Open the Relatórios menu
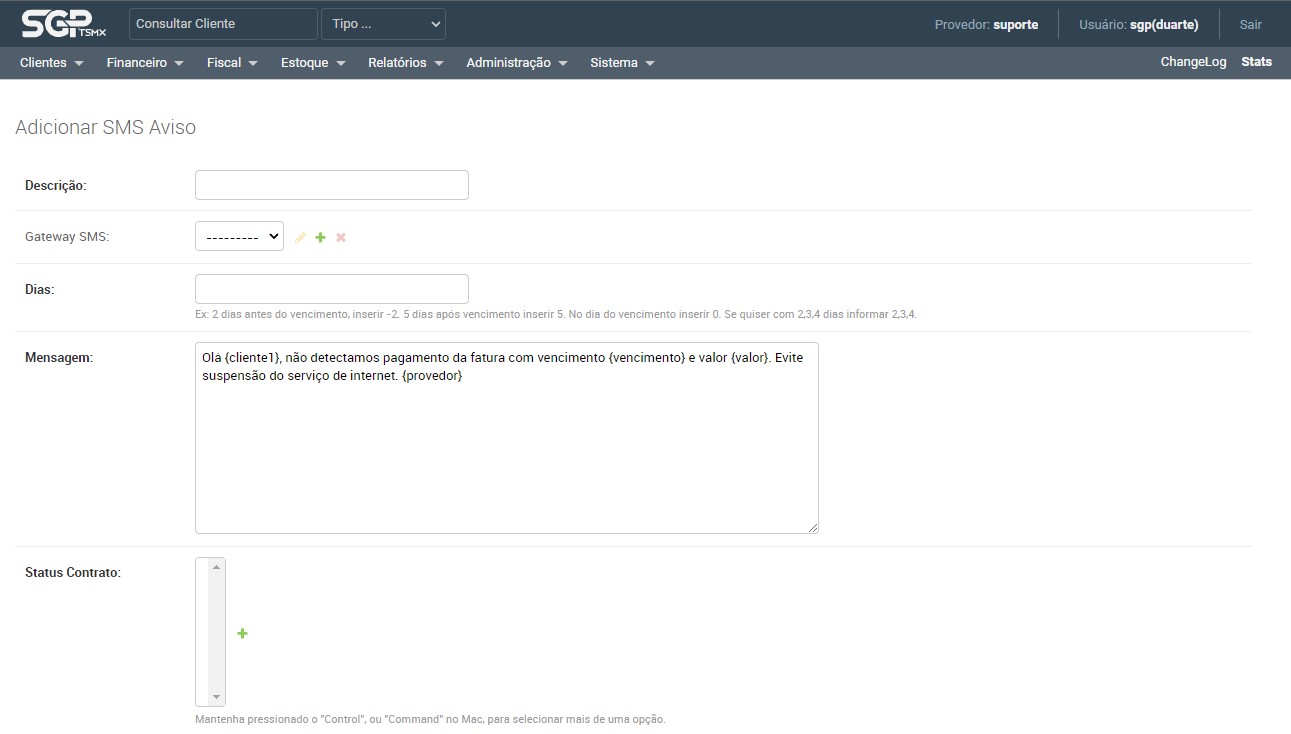The image size is (1291, 734). point(405,63)
